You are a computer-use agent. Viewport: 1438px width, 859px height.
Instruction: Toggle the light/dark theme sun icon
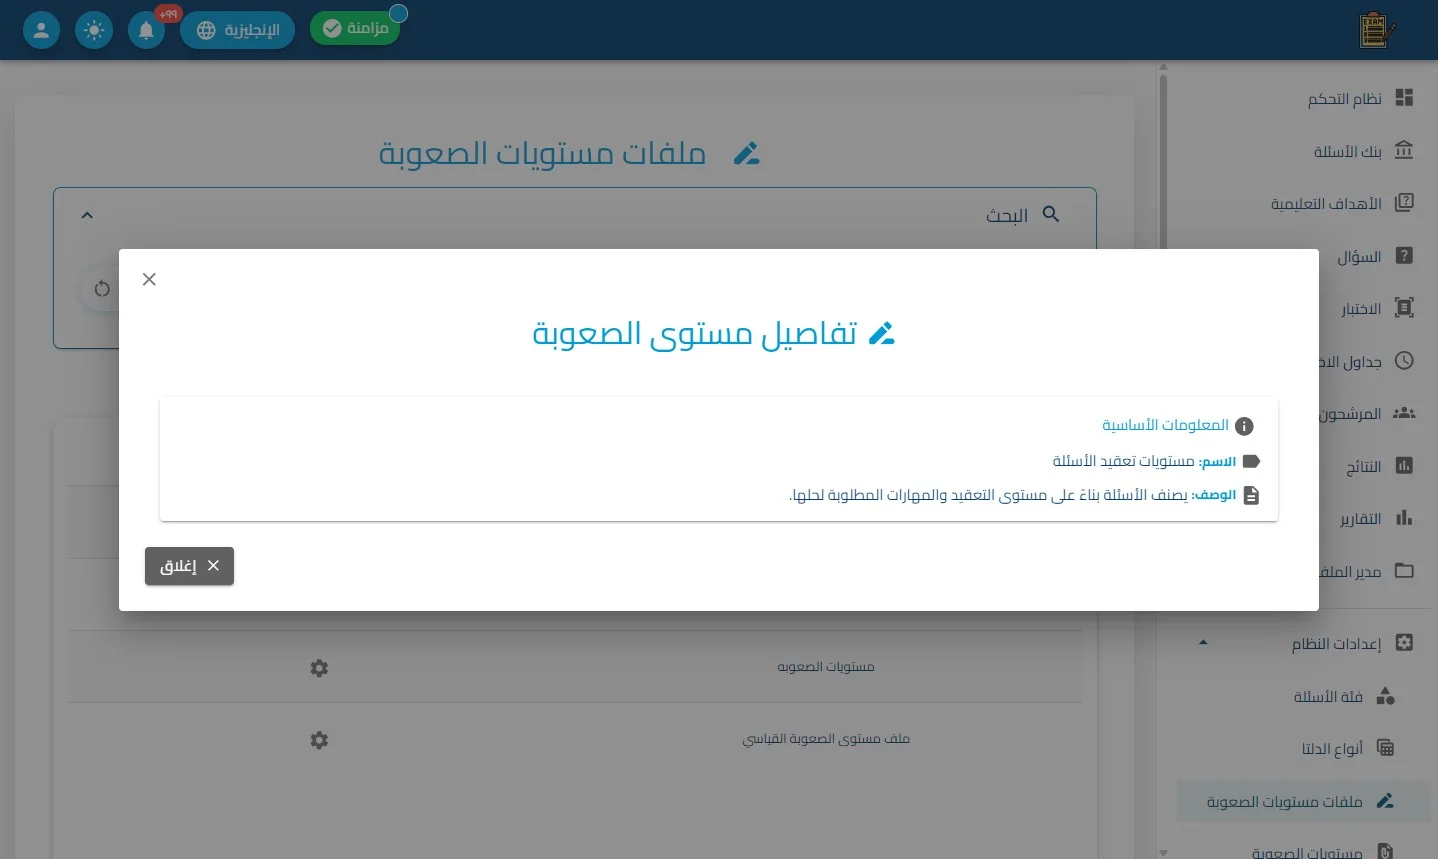point(94,30)
